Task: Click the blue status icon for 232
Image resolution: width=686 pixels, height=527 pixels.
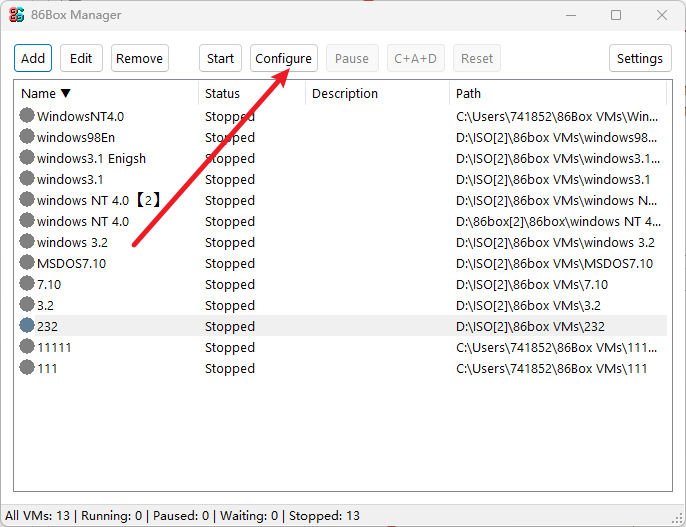Action: [27, 326]
